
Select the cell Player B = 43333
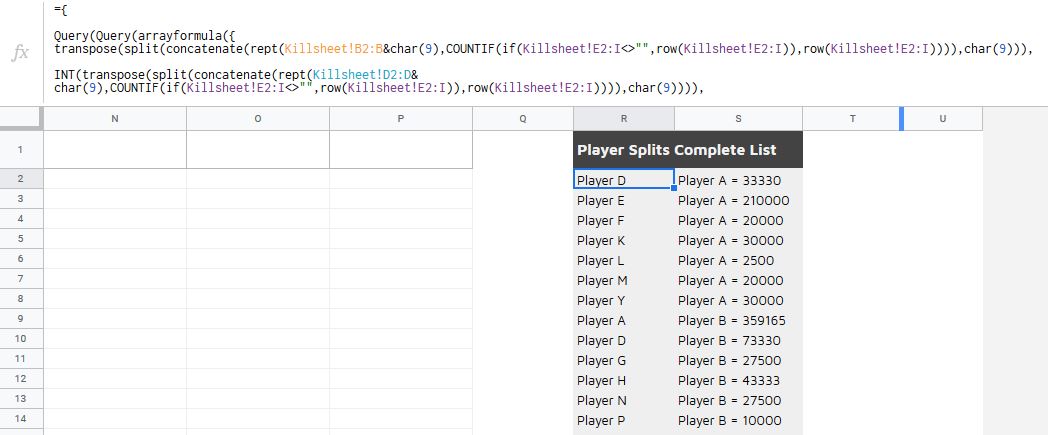pos(739,380)
